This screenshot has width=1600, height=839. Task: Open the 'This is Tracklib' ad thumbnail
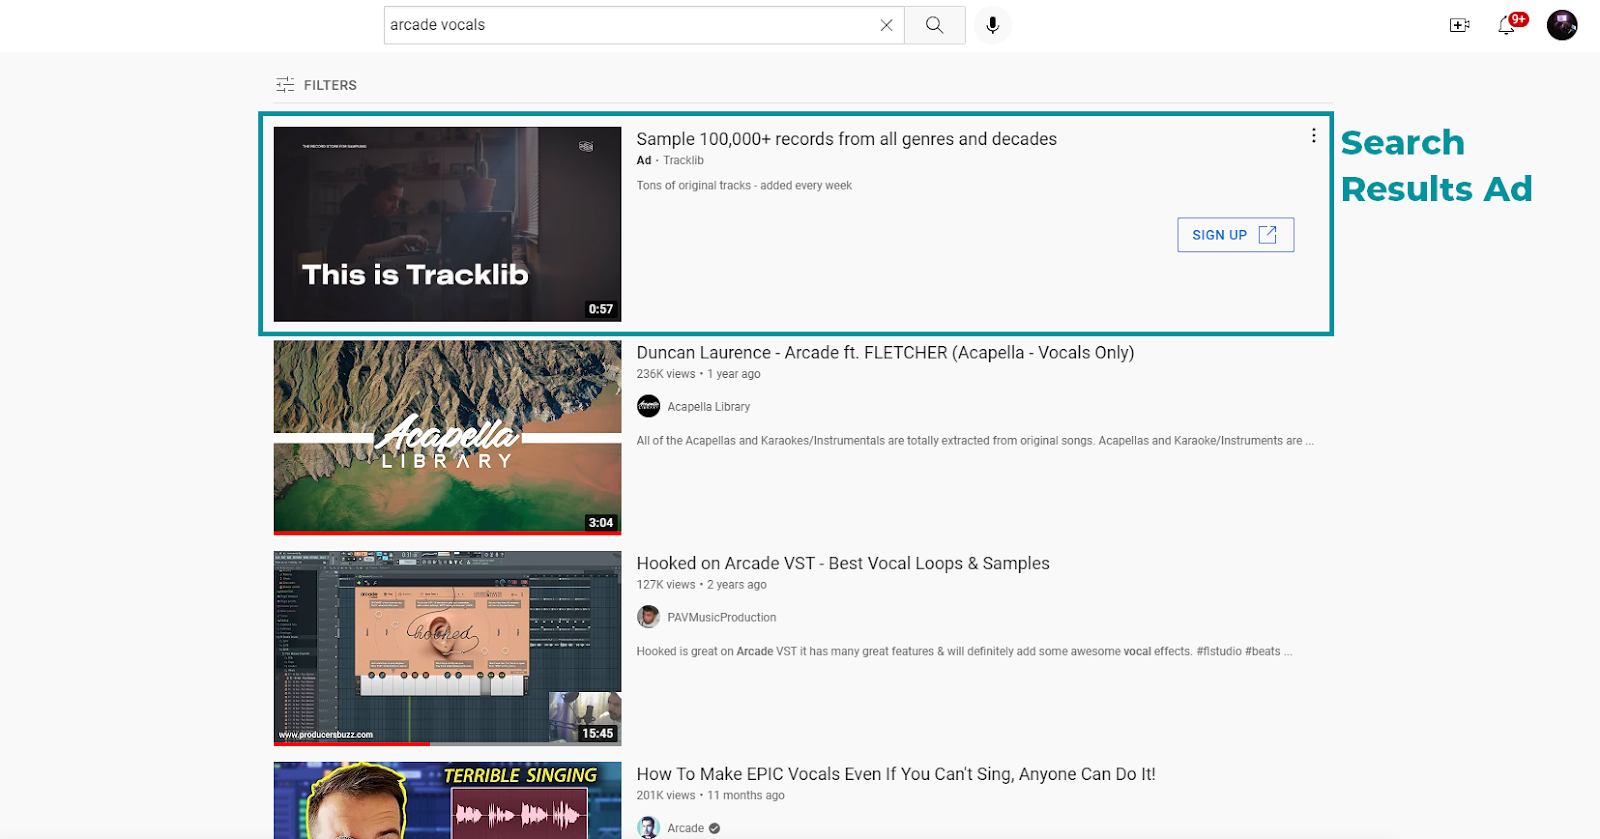(x=447, y=224)
